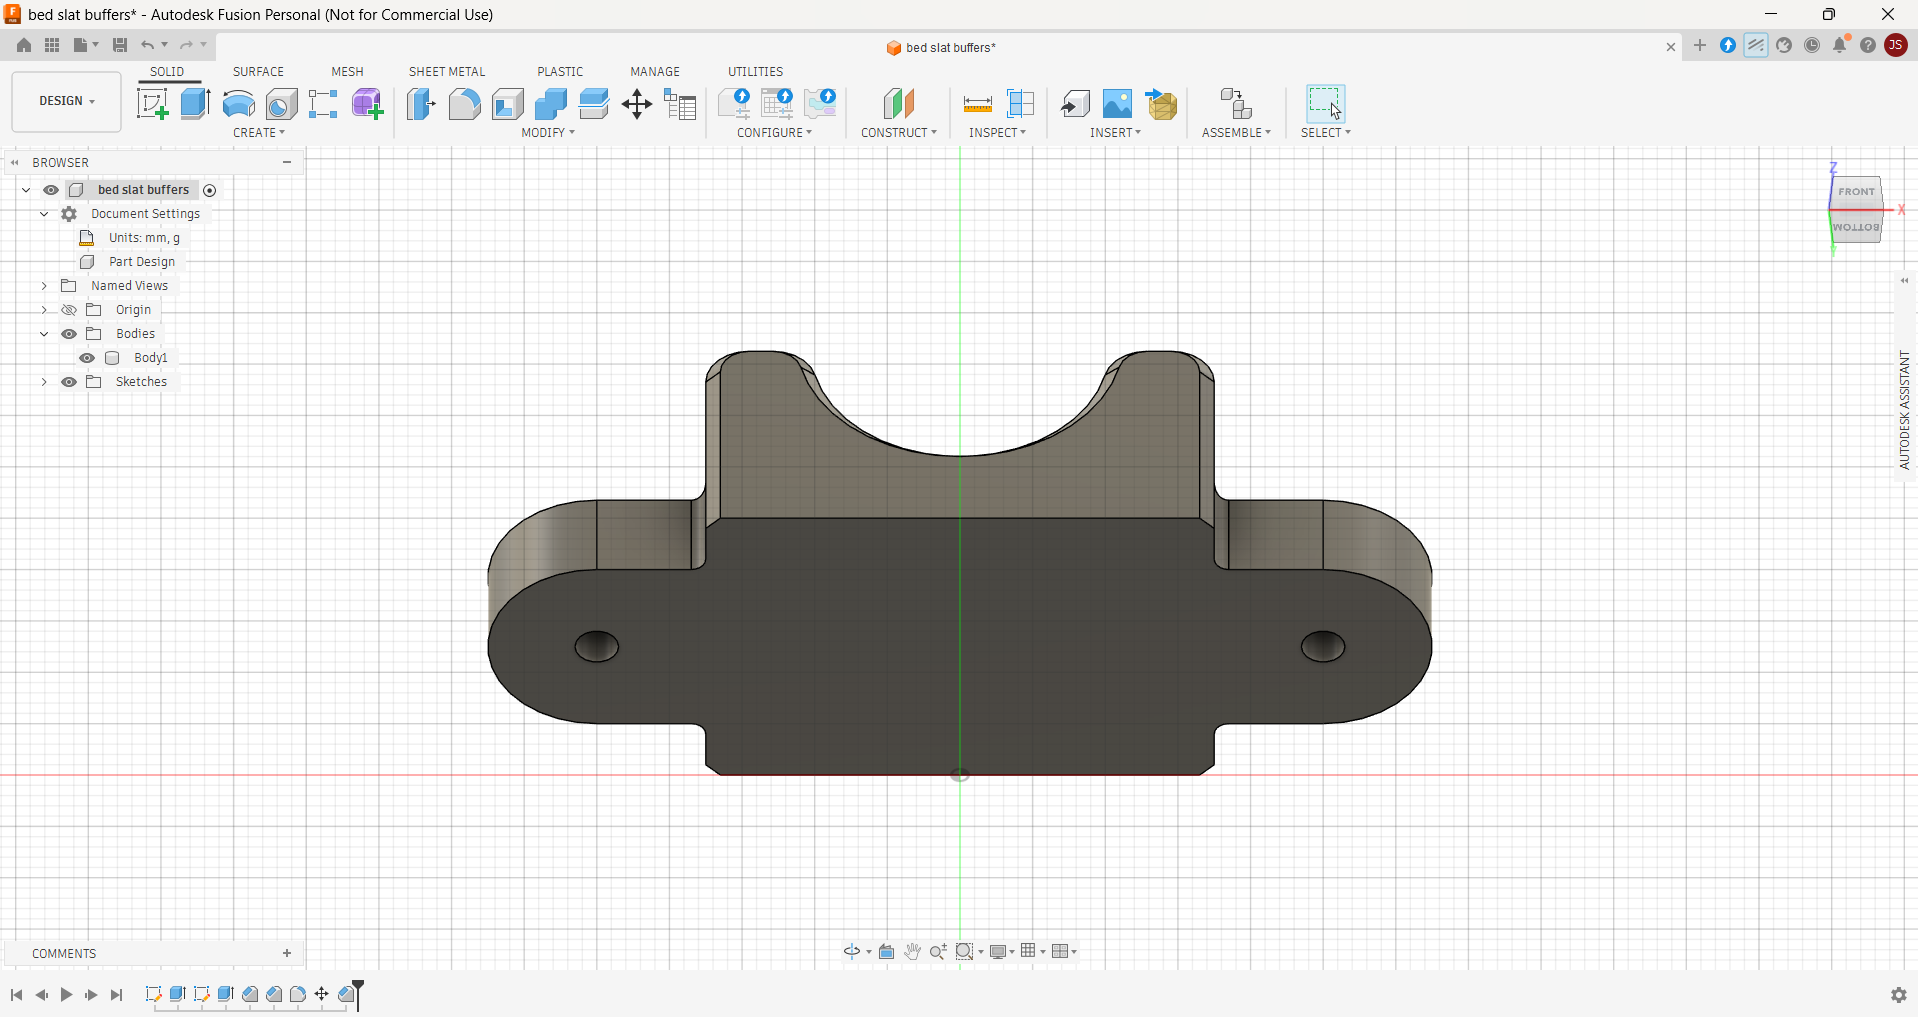Open the INSPECT dropdown menu
Screen dimensions: 1918x1017
pos(997,133)
